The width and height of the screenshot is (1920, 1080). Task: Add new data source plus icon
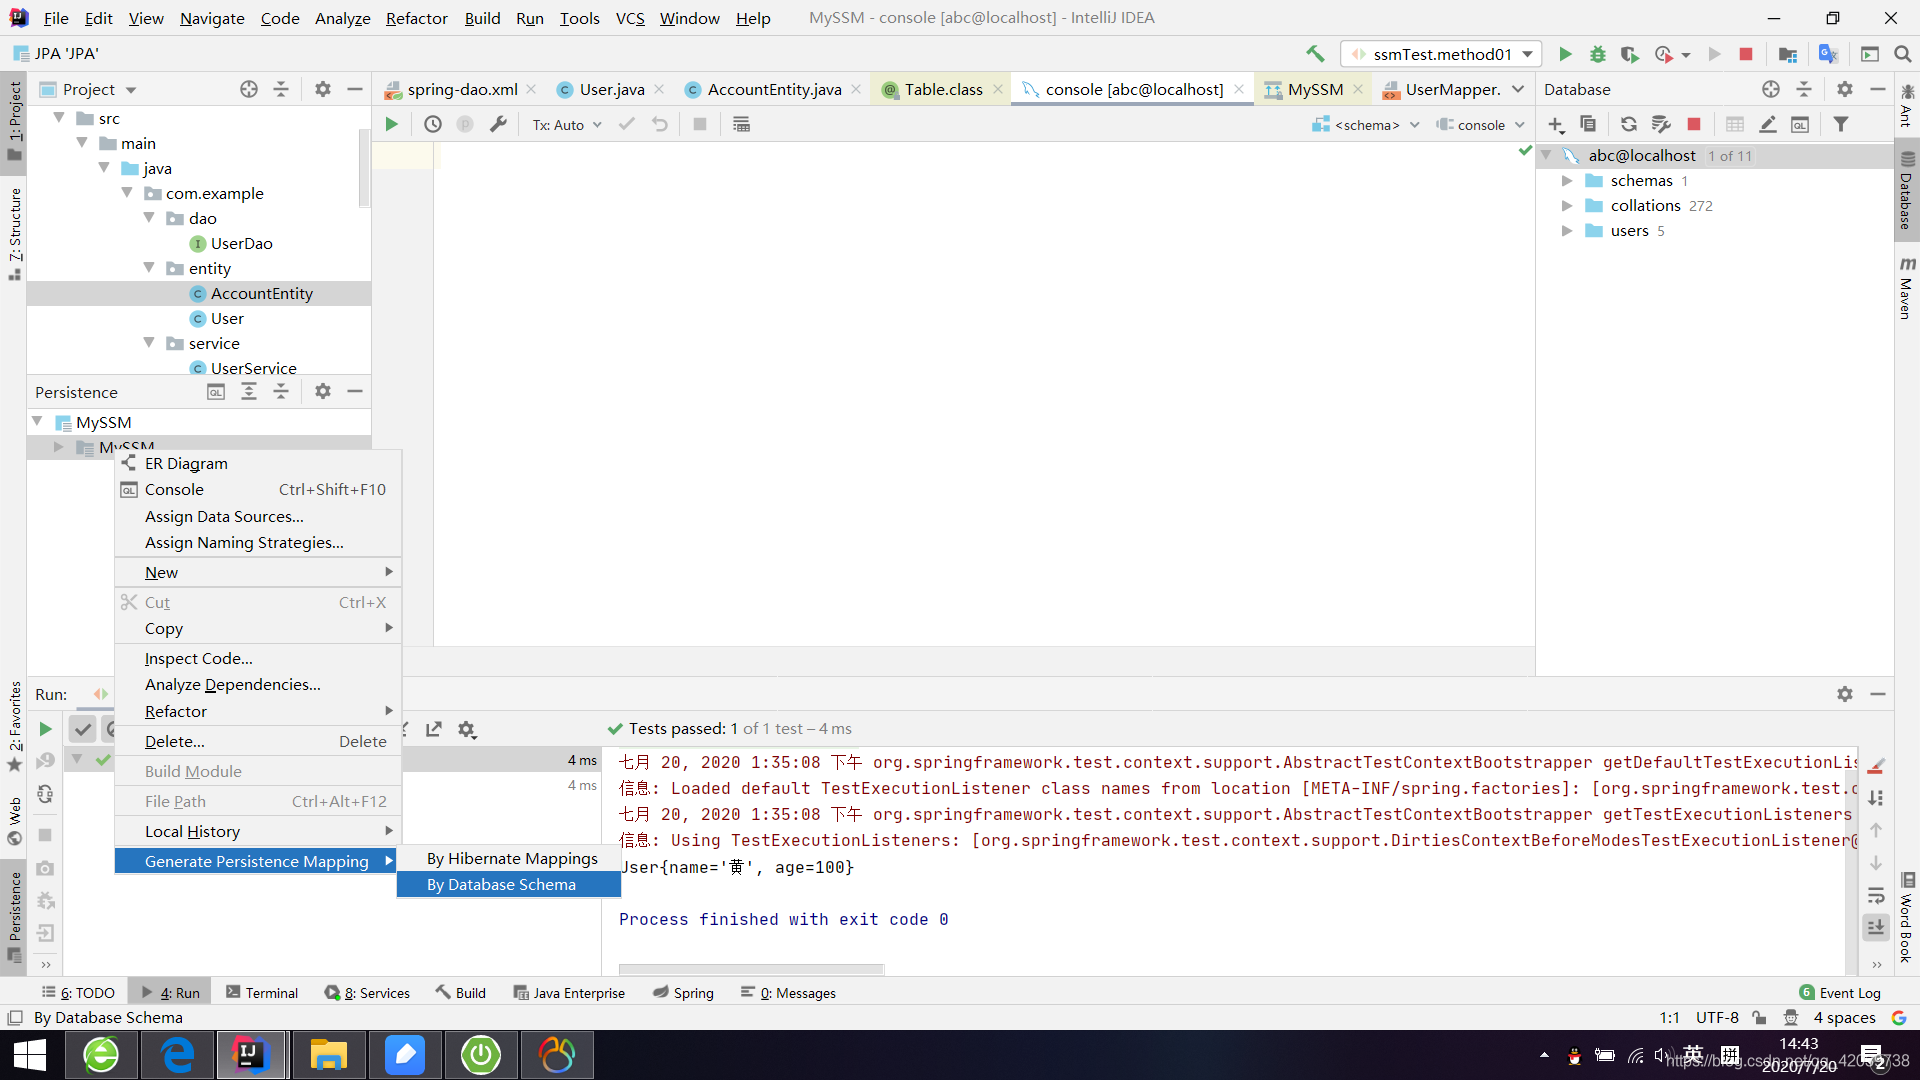point(1556,124)
